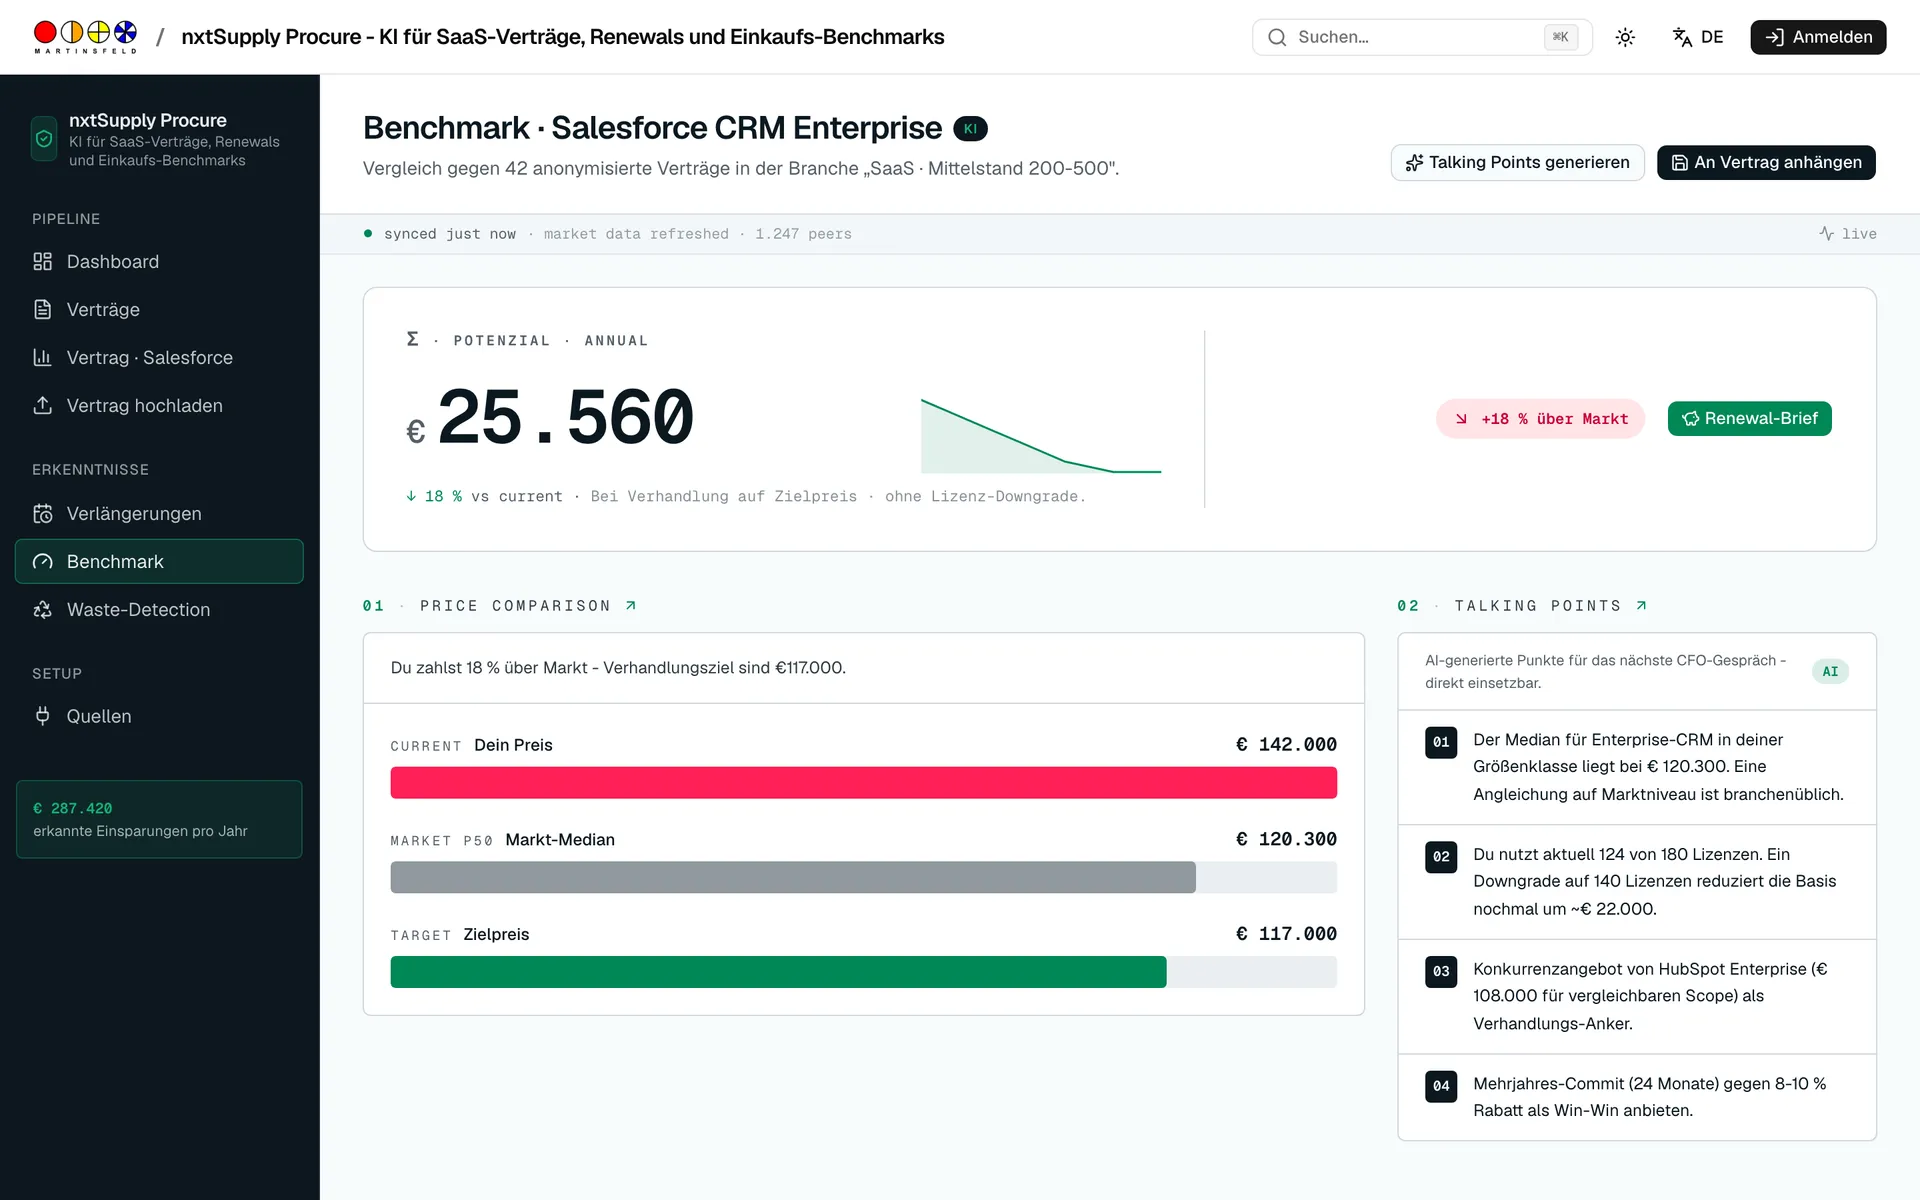This screenshot has width=1920, height=1200.
Task: Click talking point 02 number badge
Action: point(1441,857)
